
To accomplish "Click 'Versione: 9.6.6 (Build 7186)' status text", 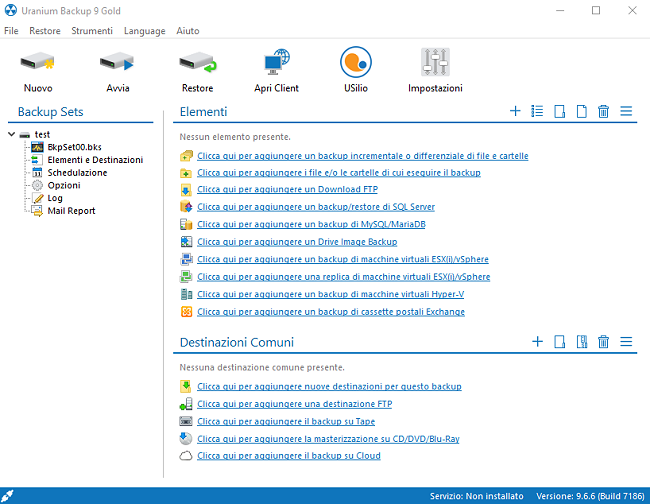I will [590, 496].
